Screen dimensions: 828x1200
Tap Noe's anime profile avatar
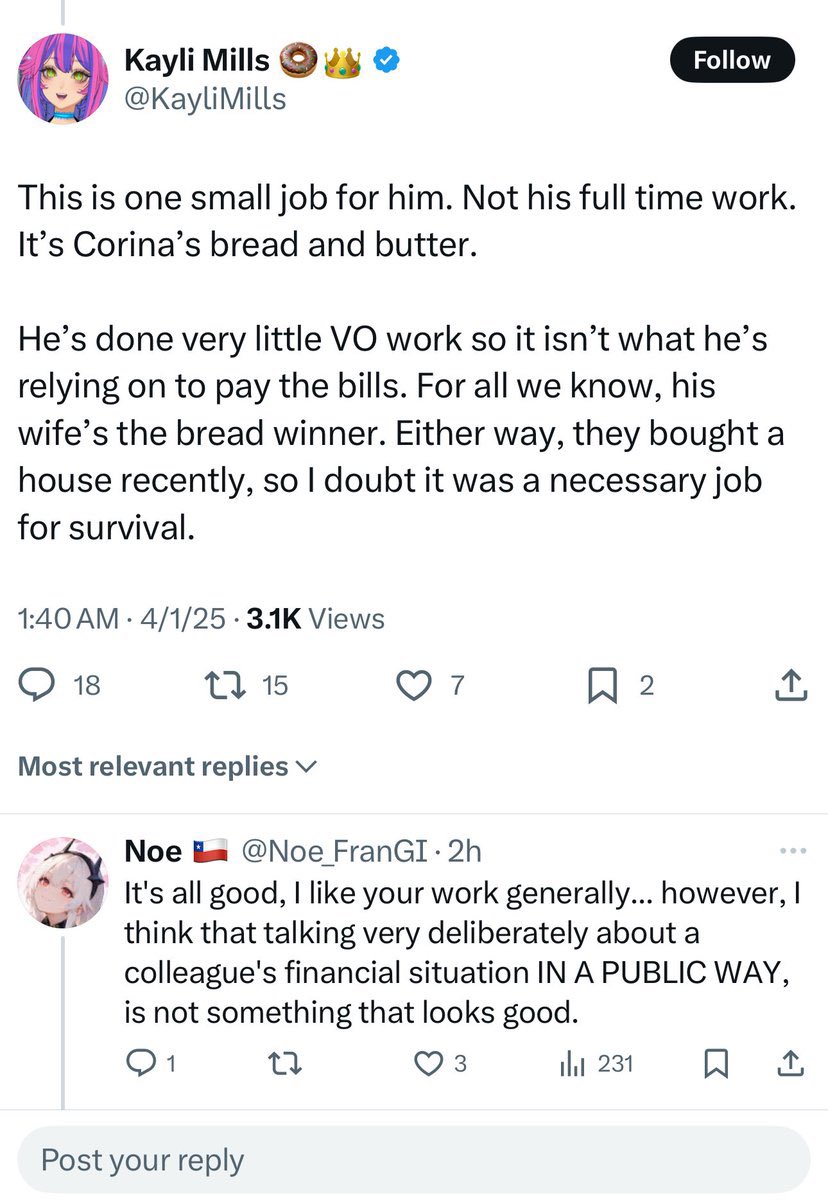63,882
